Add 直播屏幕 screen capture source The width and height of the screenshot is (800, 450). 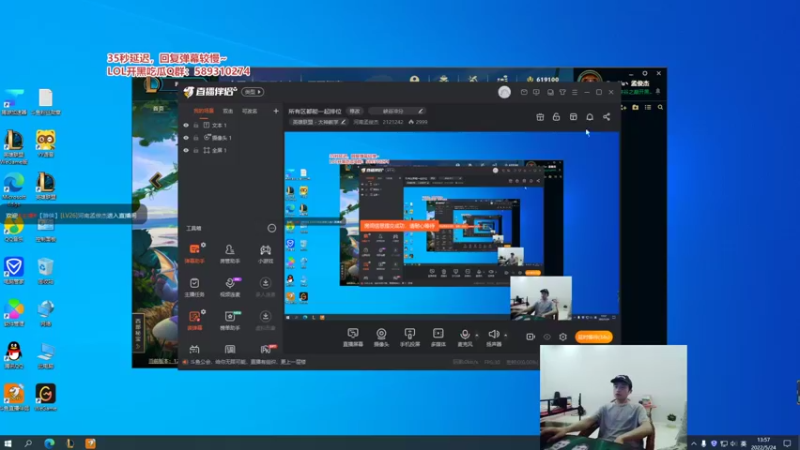pyautogui.click(x=353, y=337)
